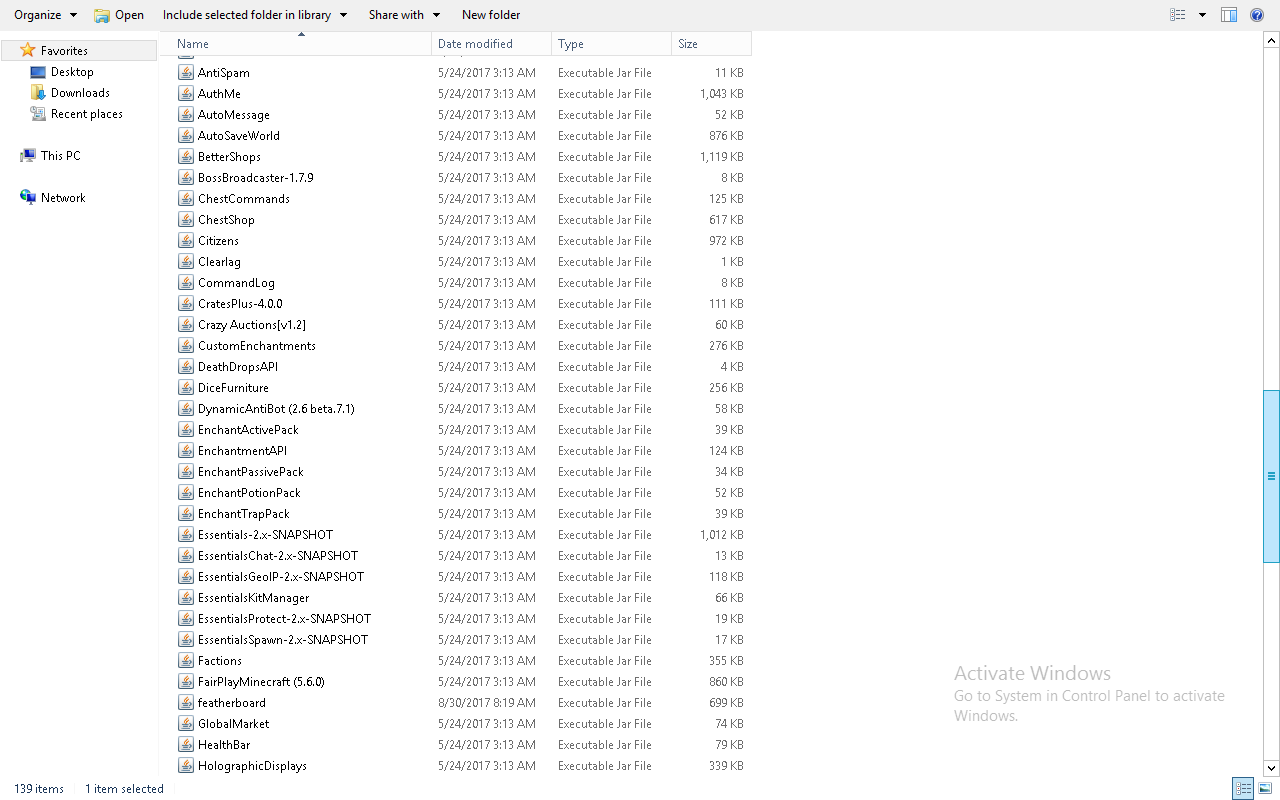Click the DiceFurniture jar file icon
This screenshot has height=800, width=1280.
point(186,387)
